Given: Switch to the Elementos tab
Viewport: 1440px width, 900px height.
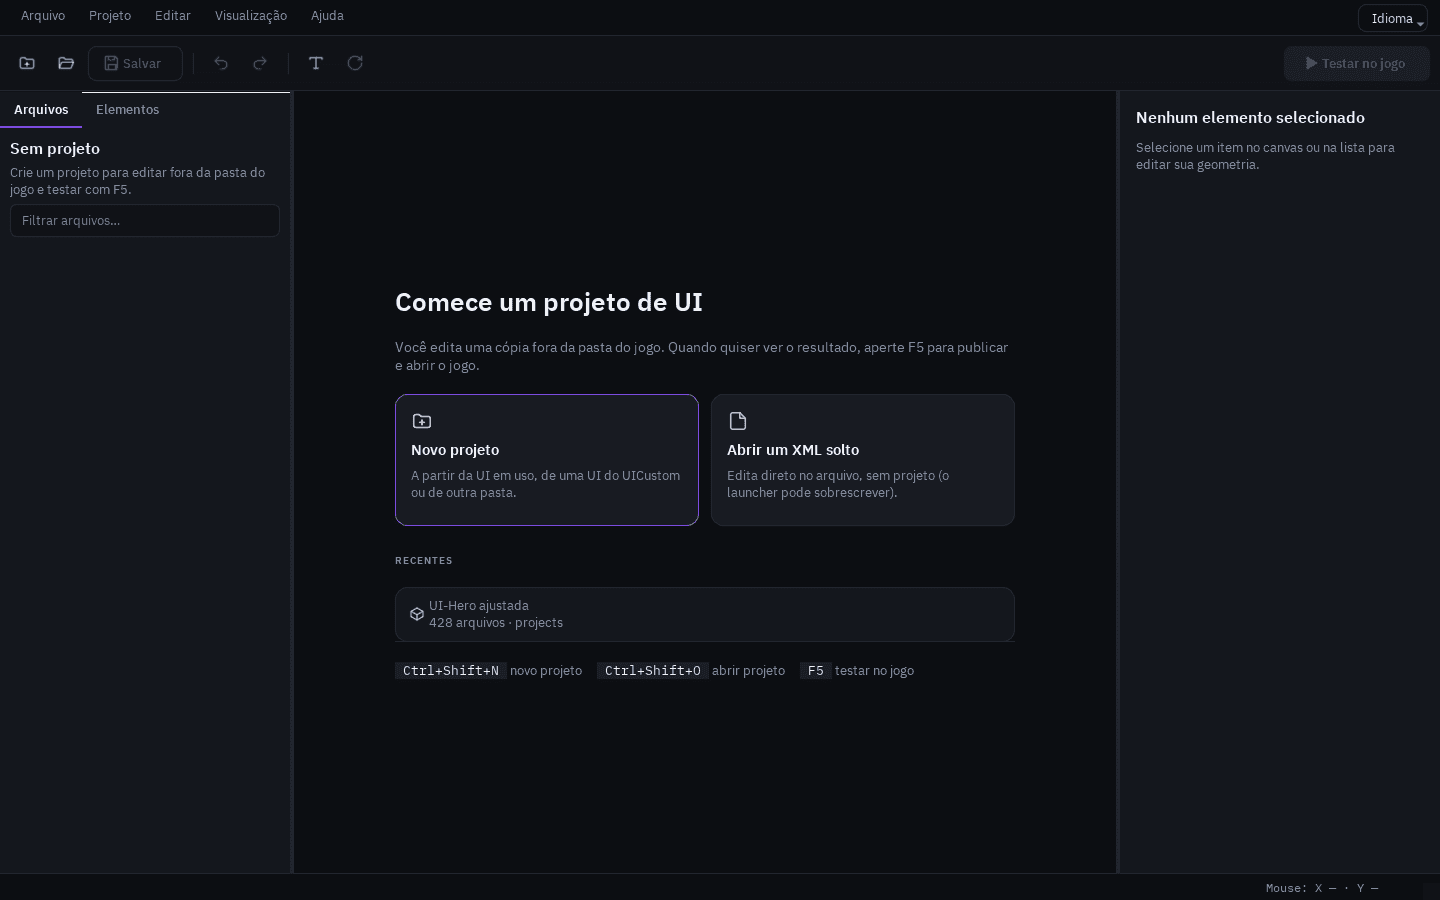Looking at the screenshot, I should [128, 110].
